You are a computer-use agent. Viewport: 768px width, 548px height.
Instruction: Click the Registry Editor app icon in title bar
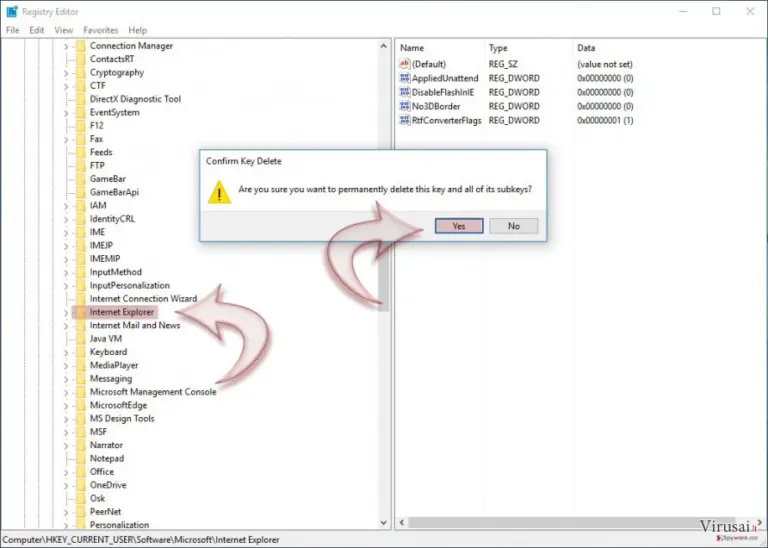(12, 11)
